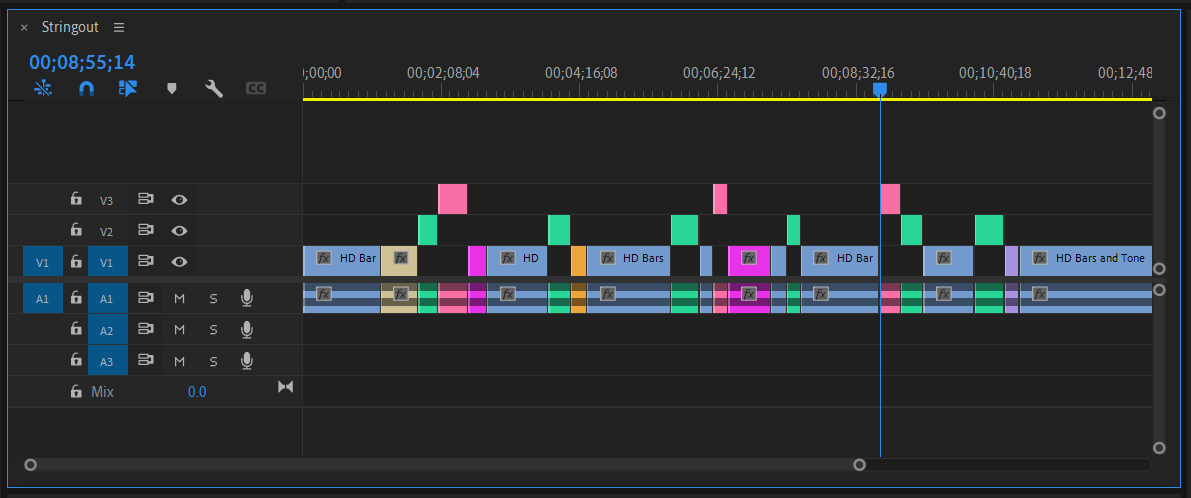Select the violet clip on V1
Viewport: 1191px width, 498px height.
[1012, 261]
